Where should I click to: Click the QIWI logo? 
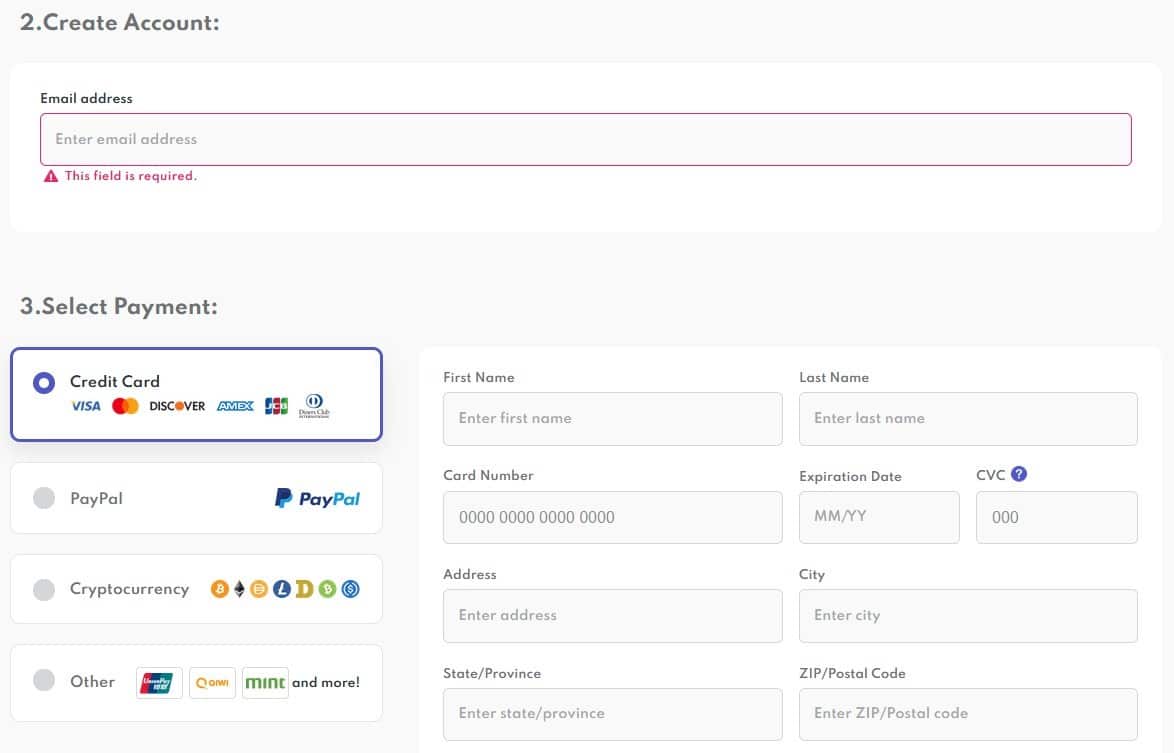213,683
